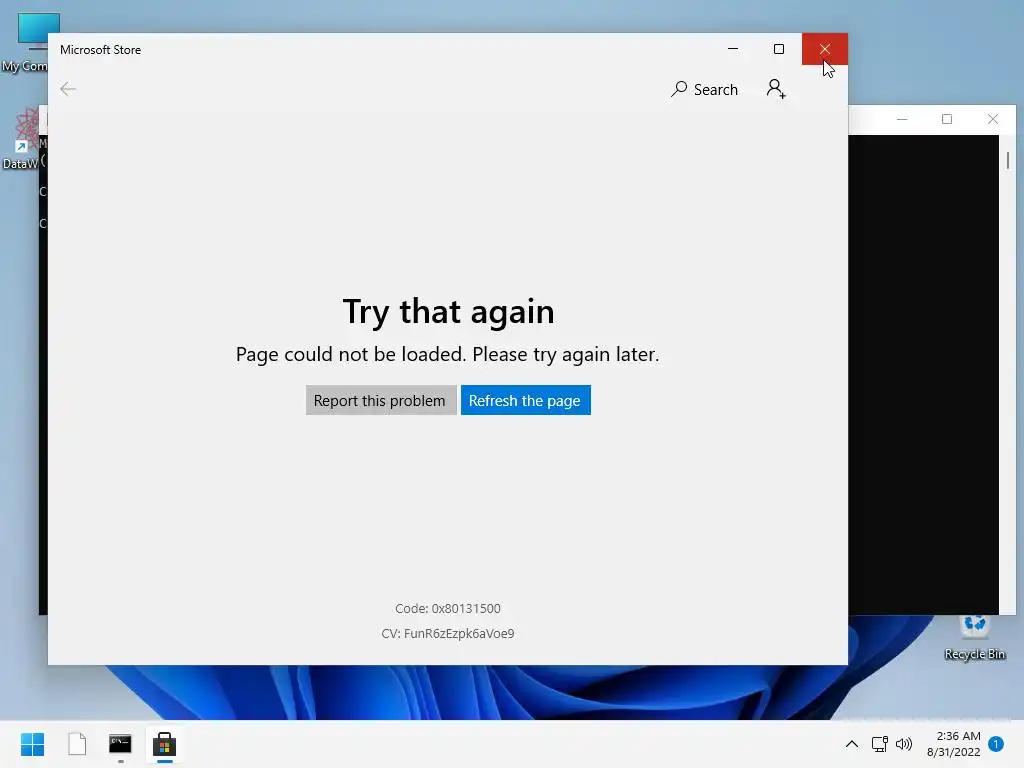Close the Microsoft Store window
The height and width of the screenshot is (768, 1024).
(825, 49)
